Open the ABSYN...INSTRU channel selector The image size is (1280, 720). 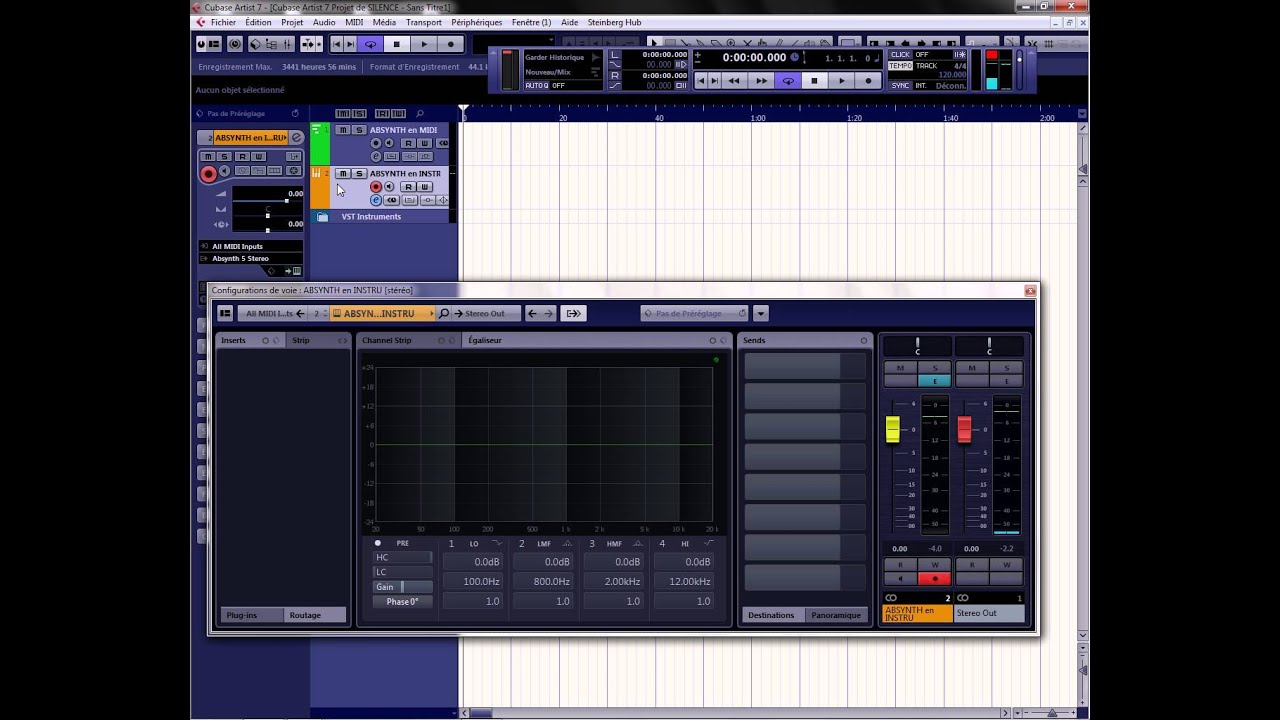click(x=382, y=314)
